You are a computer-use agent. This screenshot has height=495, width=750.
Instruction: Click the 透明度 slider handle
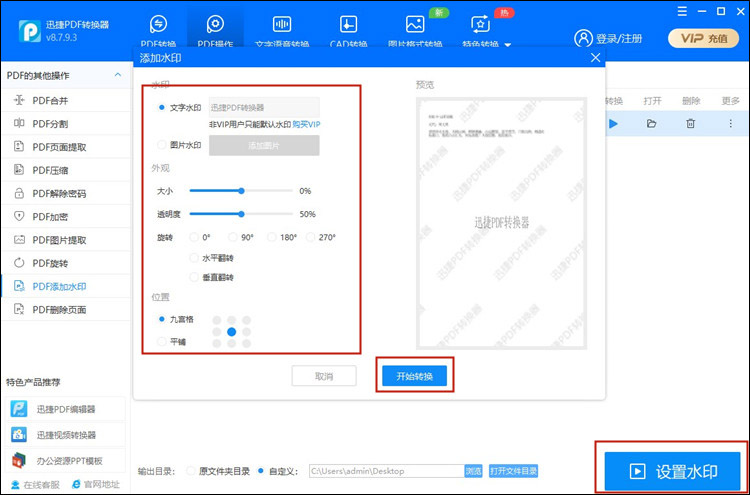[242, 214]
